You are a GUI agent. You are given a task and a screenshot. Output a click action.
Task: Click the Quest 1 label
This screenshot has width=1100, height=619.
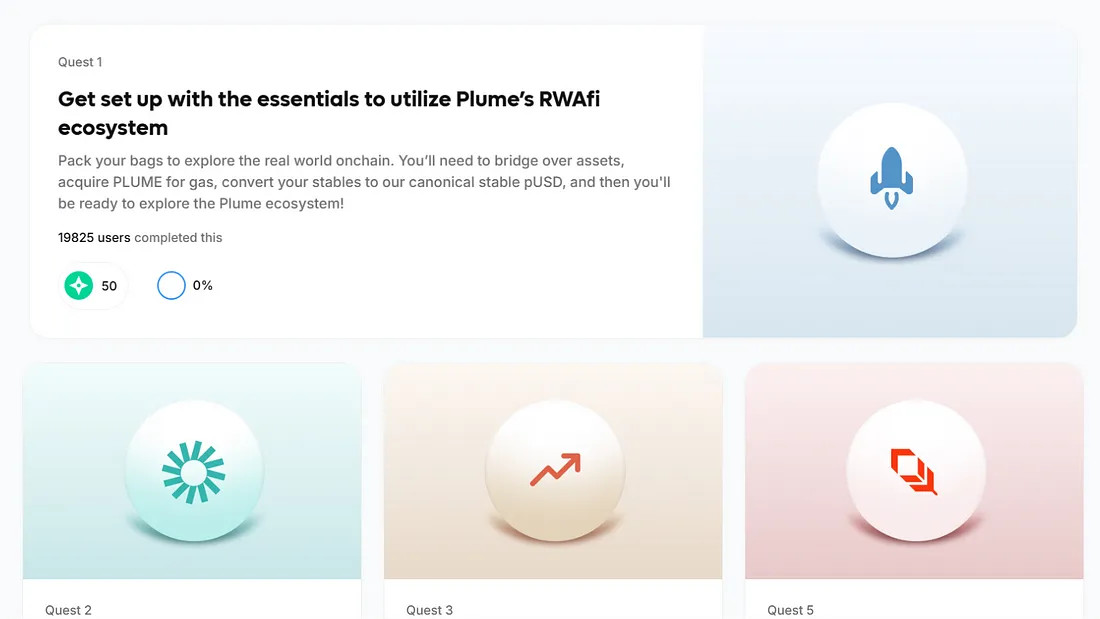tap(80, 62)
